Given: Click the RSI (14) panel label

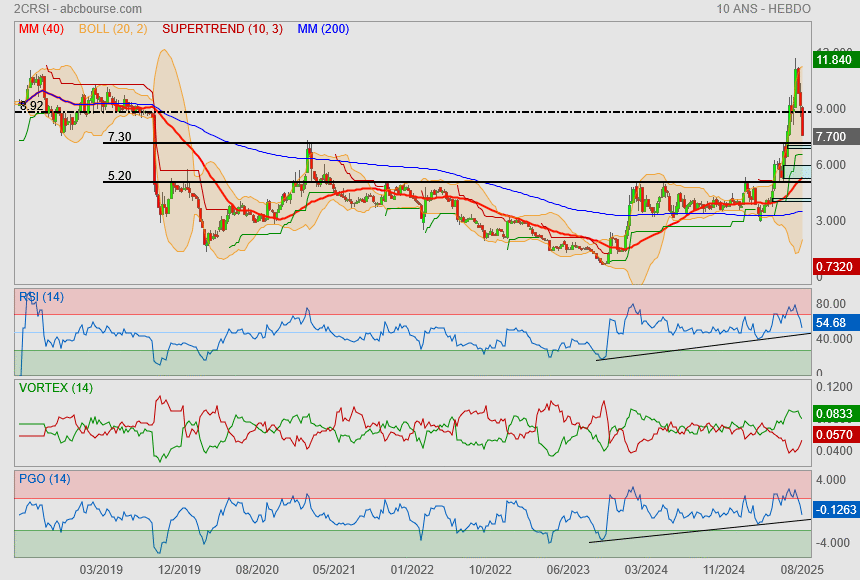Looking at the screenshot, I should point(41,297).
